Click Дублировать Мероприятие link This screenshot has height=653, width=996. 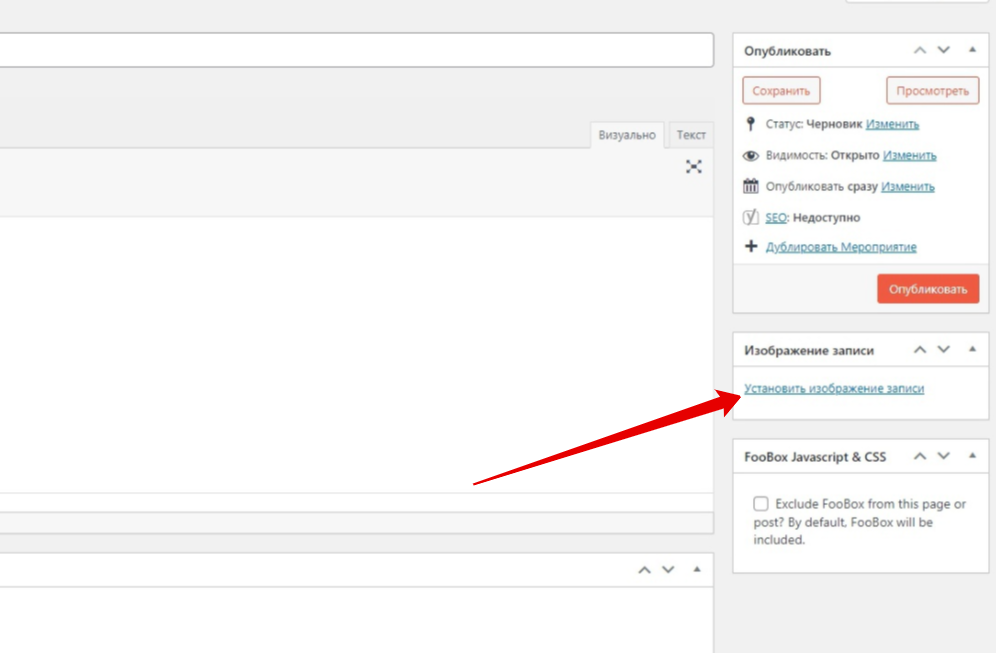pyautogui.click(x=841, y=246)
